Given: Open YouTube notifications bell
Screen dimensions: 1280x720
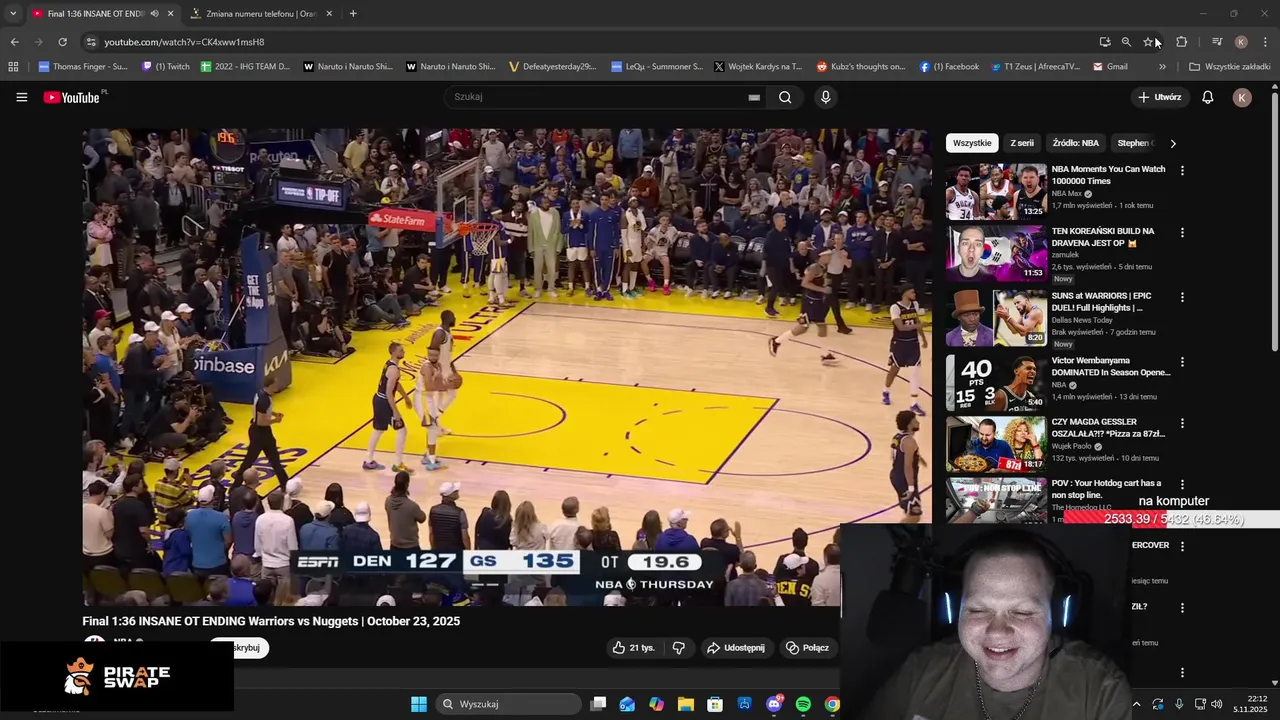Looking at the screenshot, I should (x=1207, y=97).
